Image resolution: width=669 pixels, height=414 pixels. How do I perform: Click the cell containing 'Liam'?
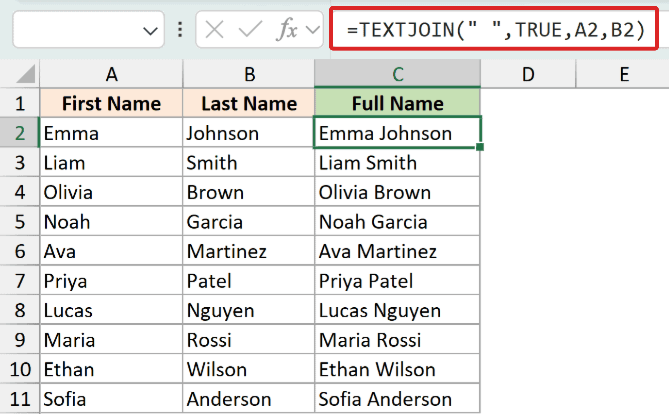point(111,162)
